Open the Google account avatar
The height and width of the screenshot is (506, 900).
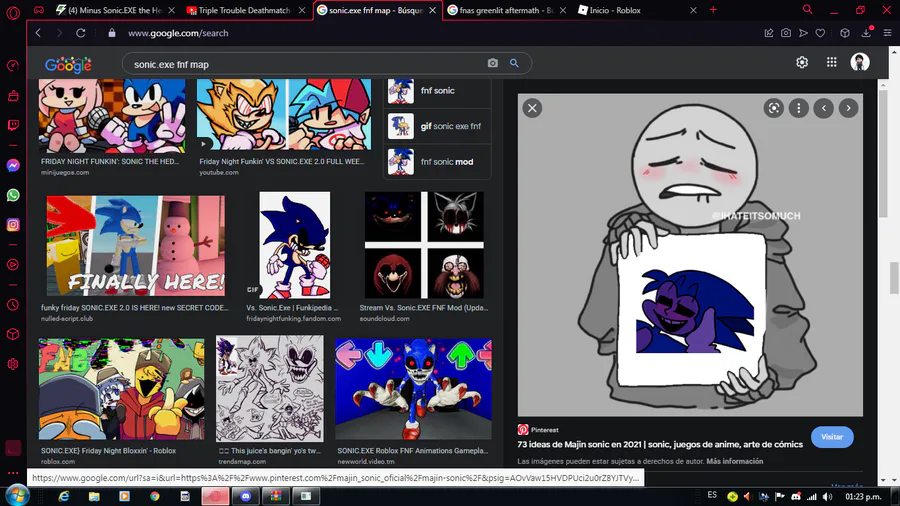(860, 62)
